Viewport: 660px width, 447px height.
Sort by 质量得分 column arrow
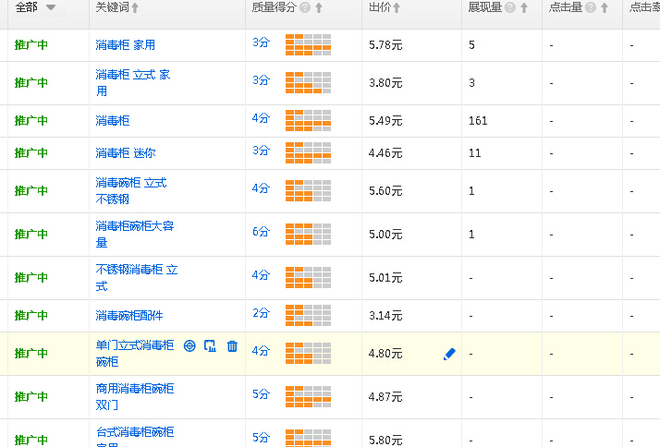pos(319,8)
